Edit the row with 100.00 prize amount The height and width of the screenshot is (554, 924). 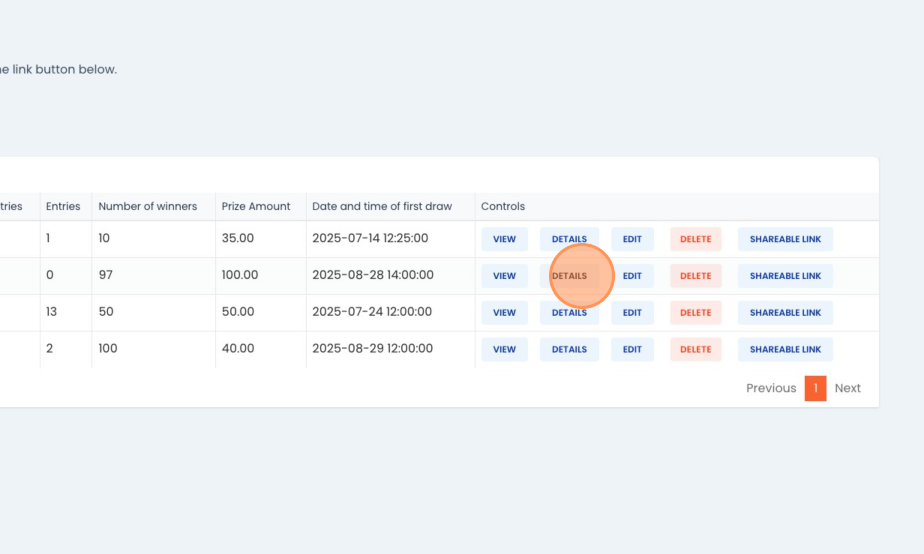point(632,276)
